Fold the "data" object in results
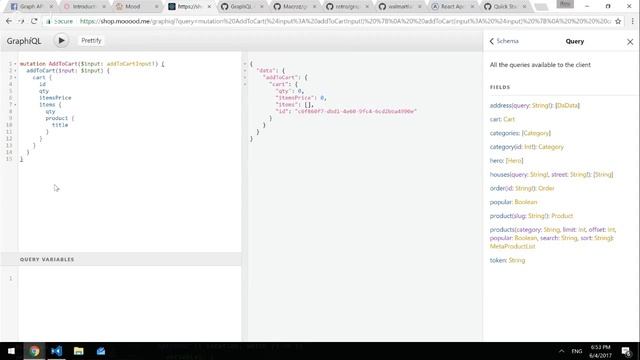 245,71
